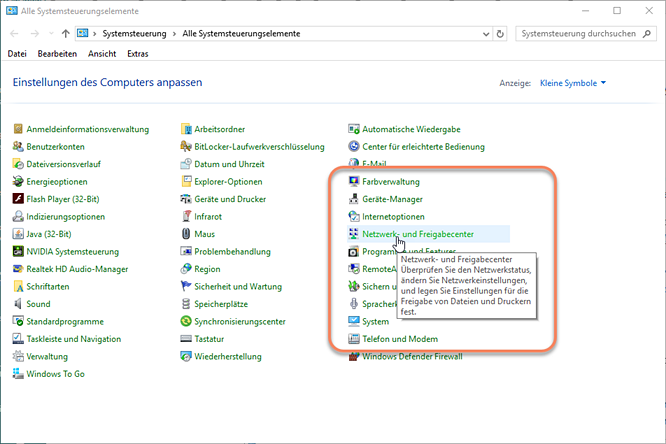The width and height of the screenshot is (666, 444).
Task: Click the Indizierungsoptionen icon
Action: (18, 216)
